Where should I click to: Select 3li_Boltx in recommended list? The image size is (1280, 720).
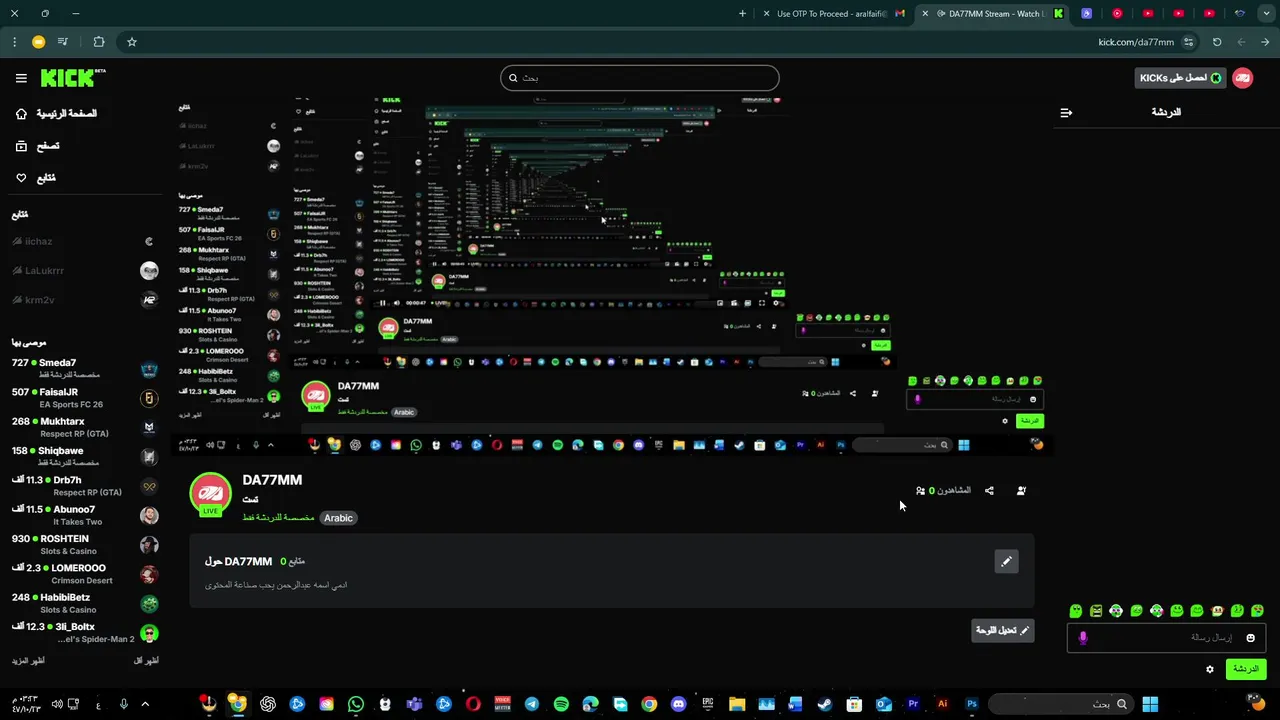(85, 633)
